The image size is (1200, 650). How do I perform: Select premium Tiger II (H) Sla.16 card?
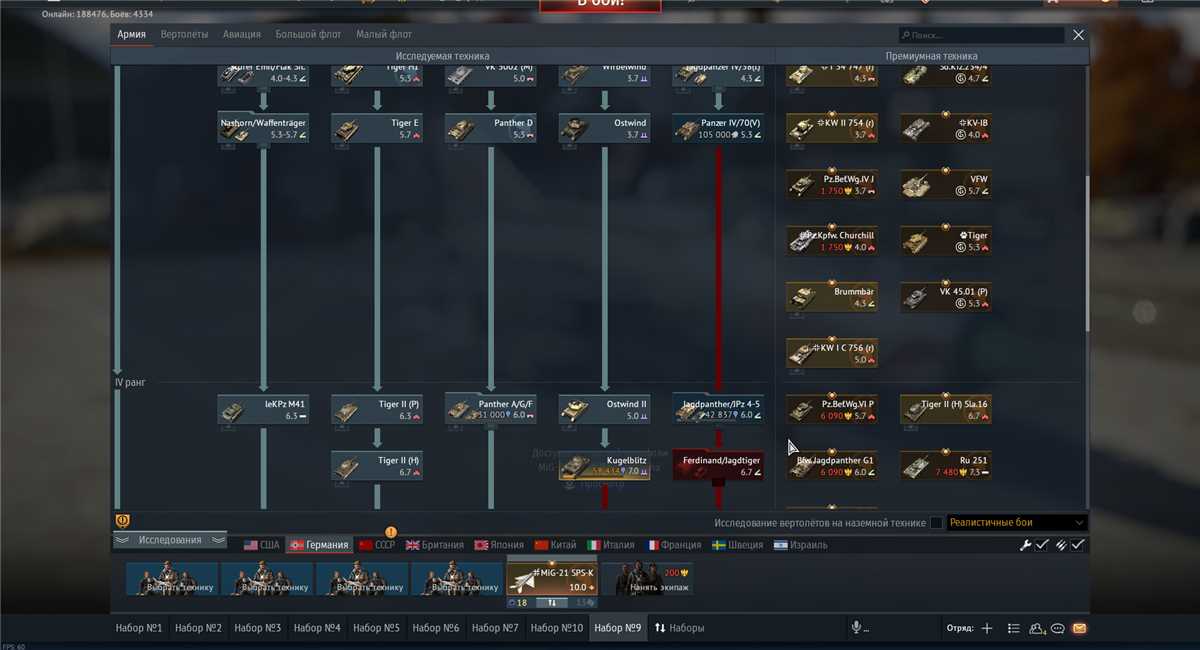pos(946,409)
